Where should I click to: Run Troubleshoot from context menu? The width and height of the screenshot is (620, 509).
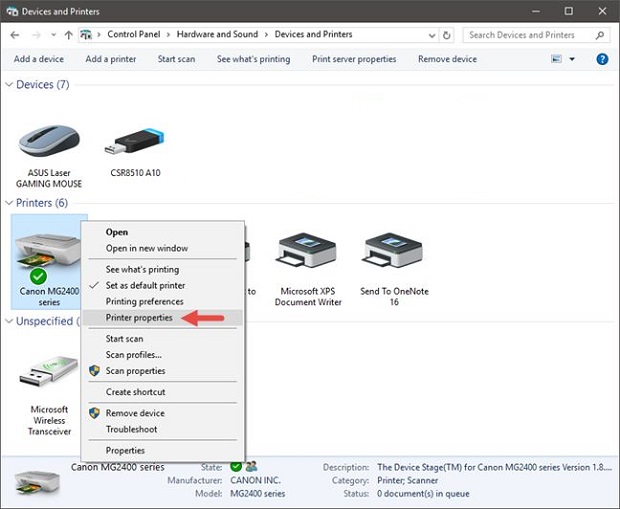click(163, 429)
